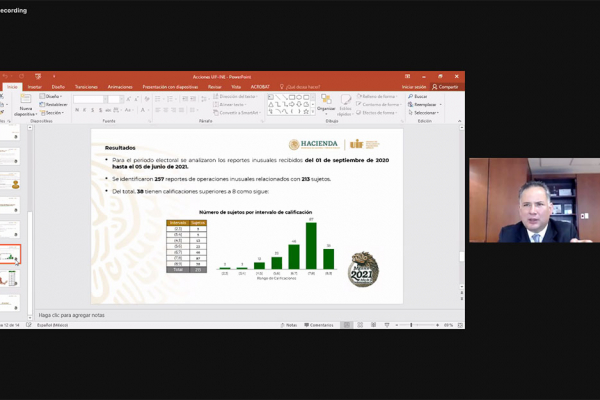
Task: Click the zoom slider in status bar
Action: tap(417, 325)
